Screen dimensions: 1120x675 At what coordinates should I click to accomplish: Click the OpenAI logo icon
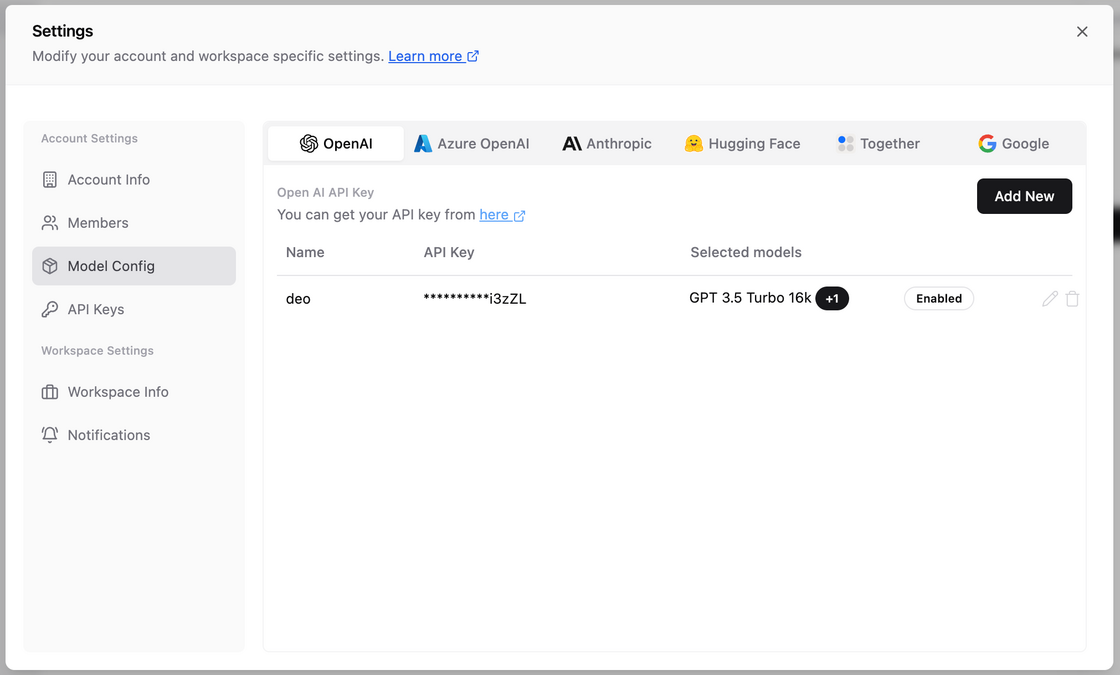click(309, 144)
